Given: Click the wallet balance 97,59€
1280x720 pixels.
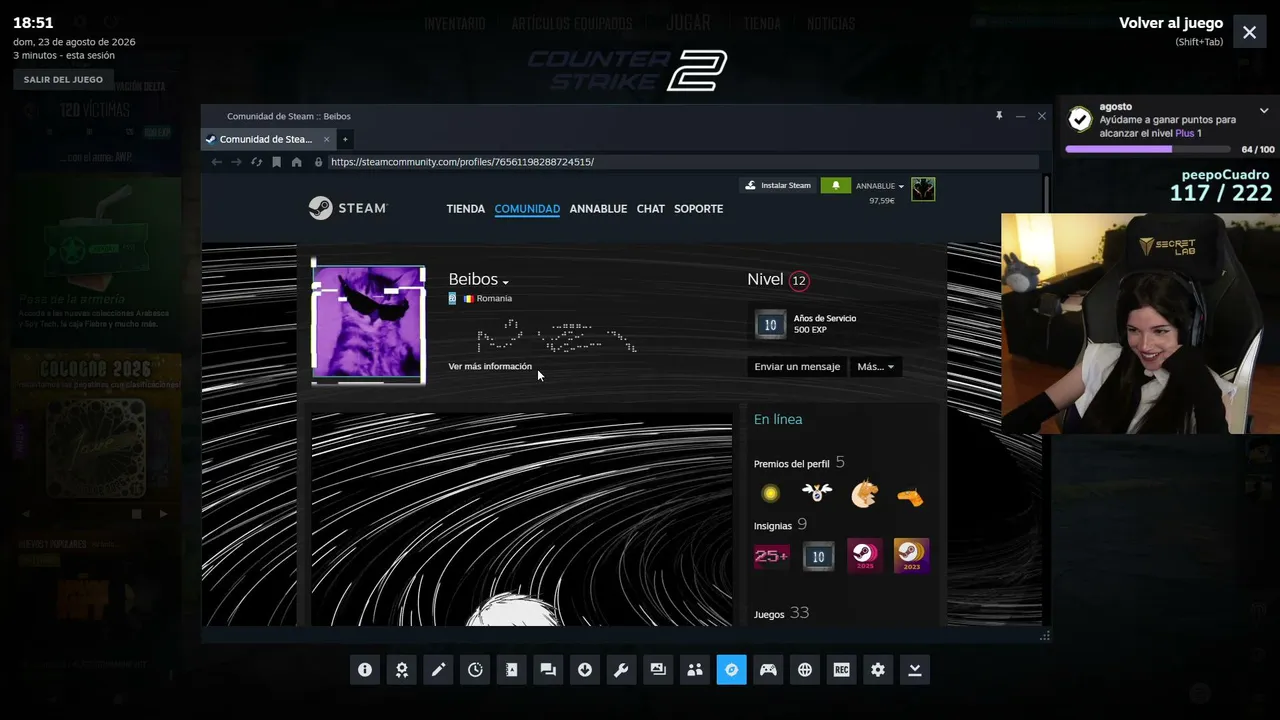Looking at the screenshot, I should [x=881, y=201].
